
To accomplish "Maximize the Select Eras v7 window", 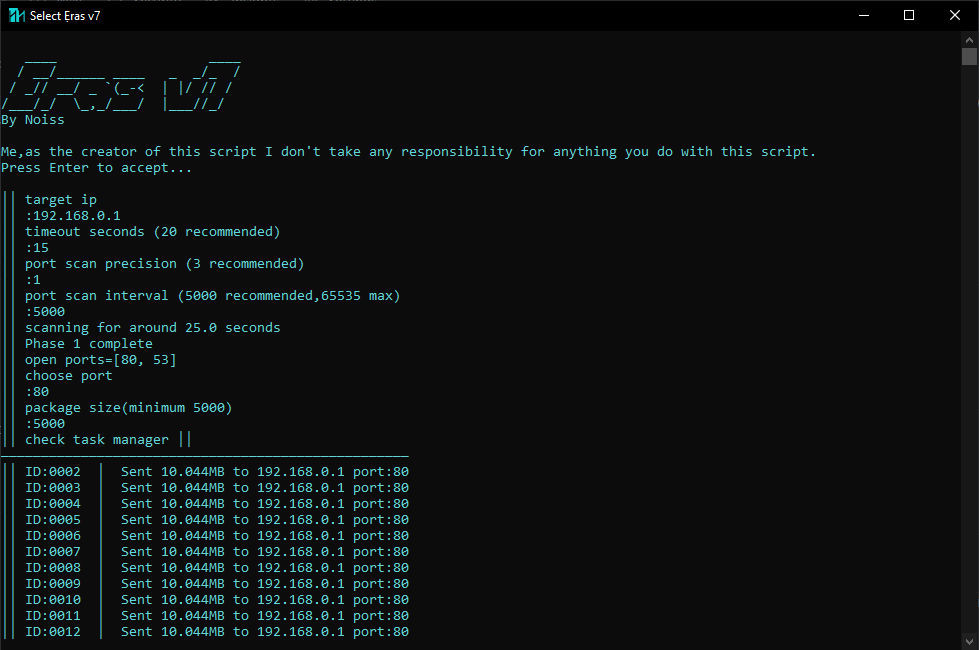I will 909,15.
